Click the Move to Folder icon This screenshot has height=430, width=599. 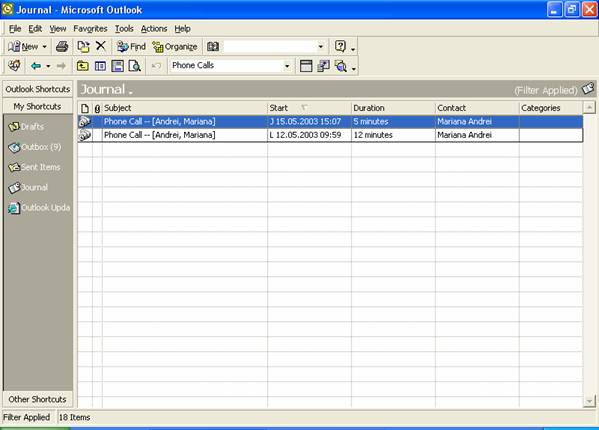point(83,47)
